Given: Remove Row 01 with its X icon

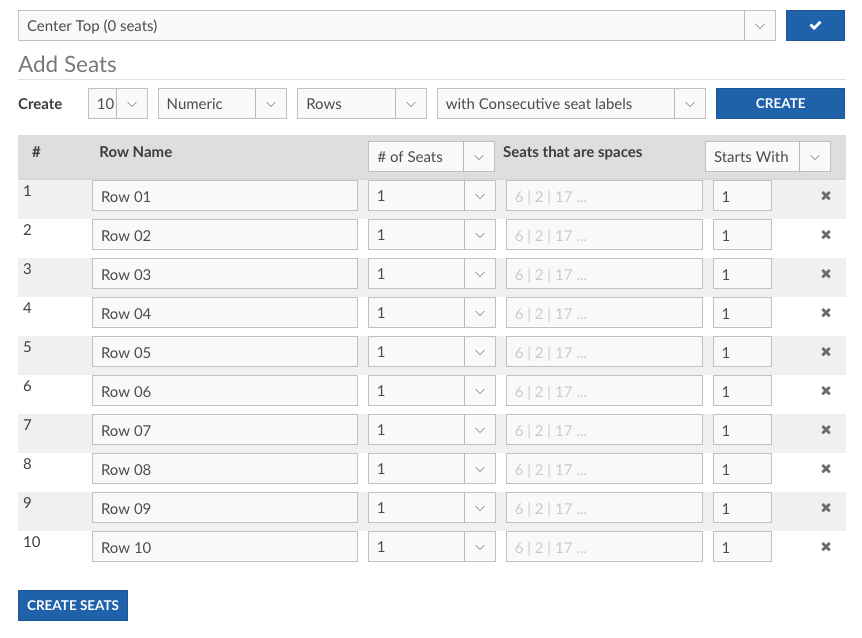Looking at the screenshot, I should pyautogui.click(x=826, y=196).
